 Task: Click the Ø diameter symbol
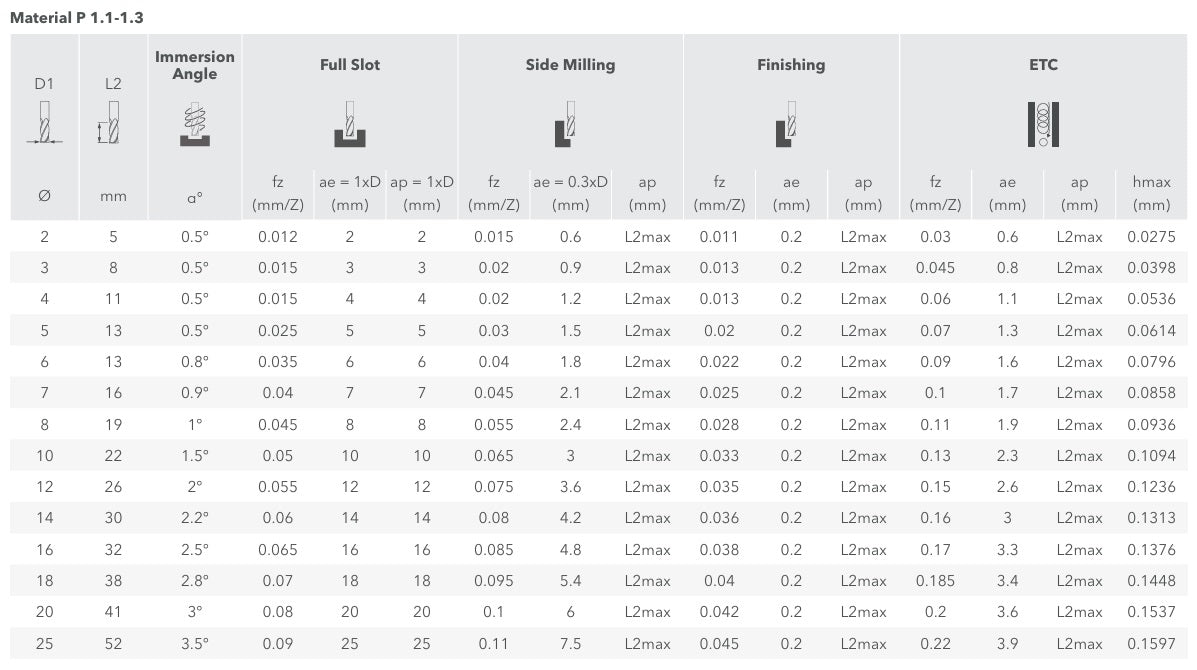click(x=44, y=196)
